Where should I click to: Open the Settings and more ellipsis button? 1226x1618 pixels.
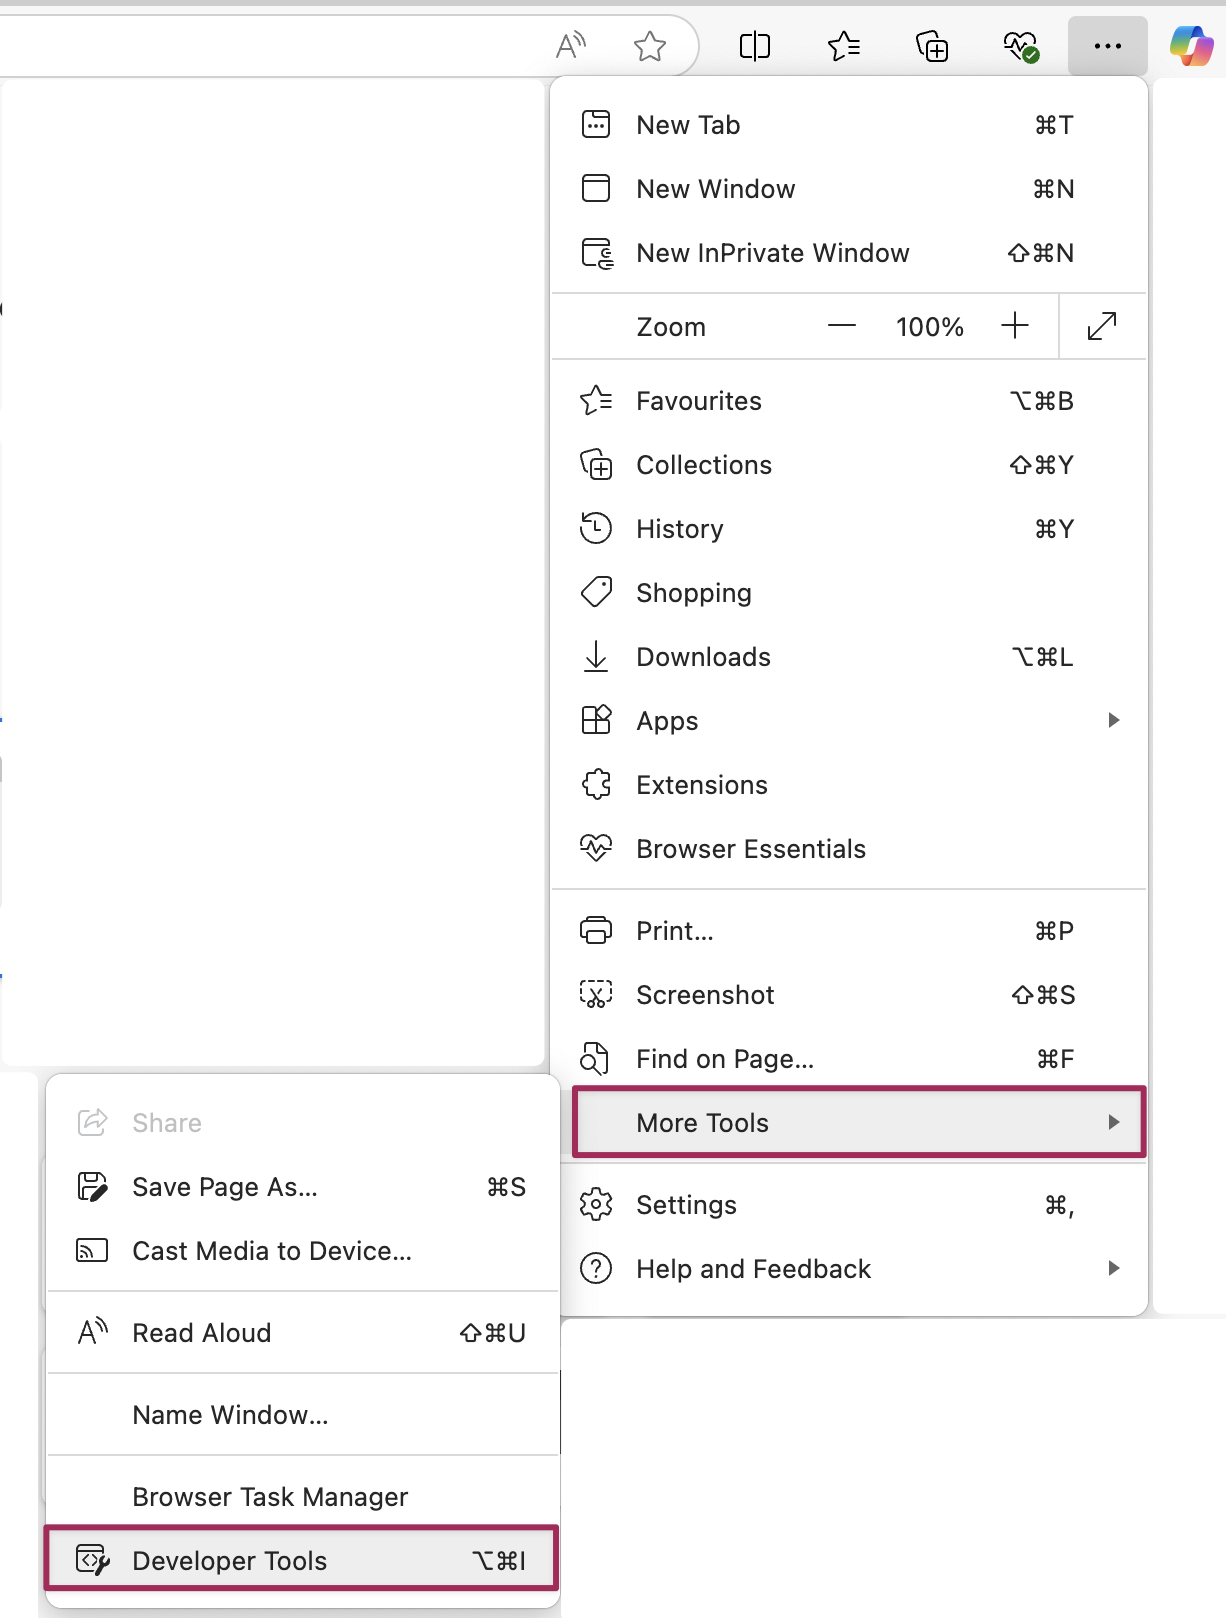point(1107,46)
